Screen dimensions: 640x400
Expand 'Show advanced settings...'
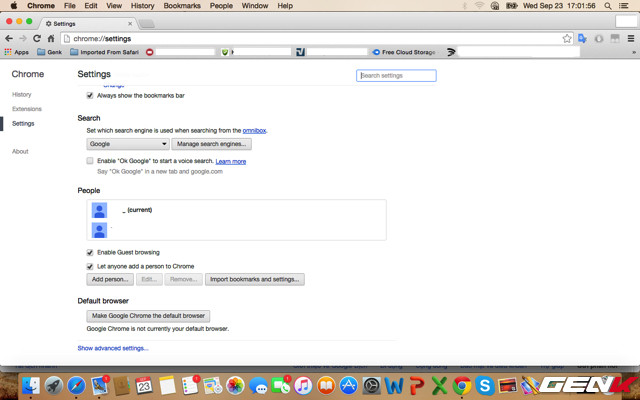pyautogui.click(x=113, y=348)
